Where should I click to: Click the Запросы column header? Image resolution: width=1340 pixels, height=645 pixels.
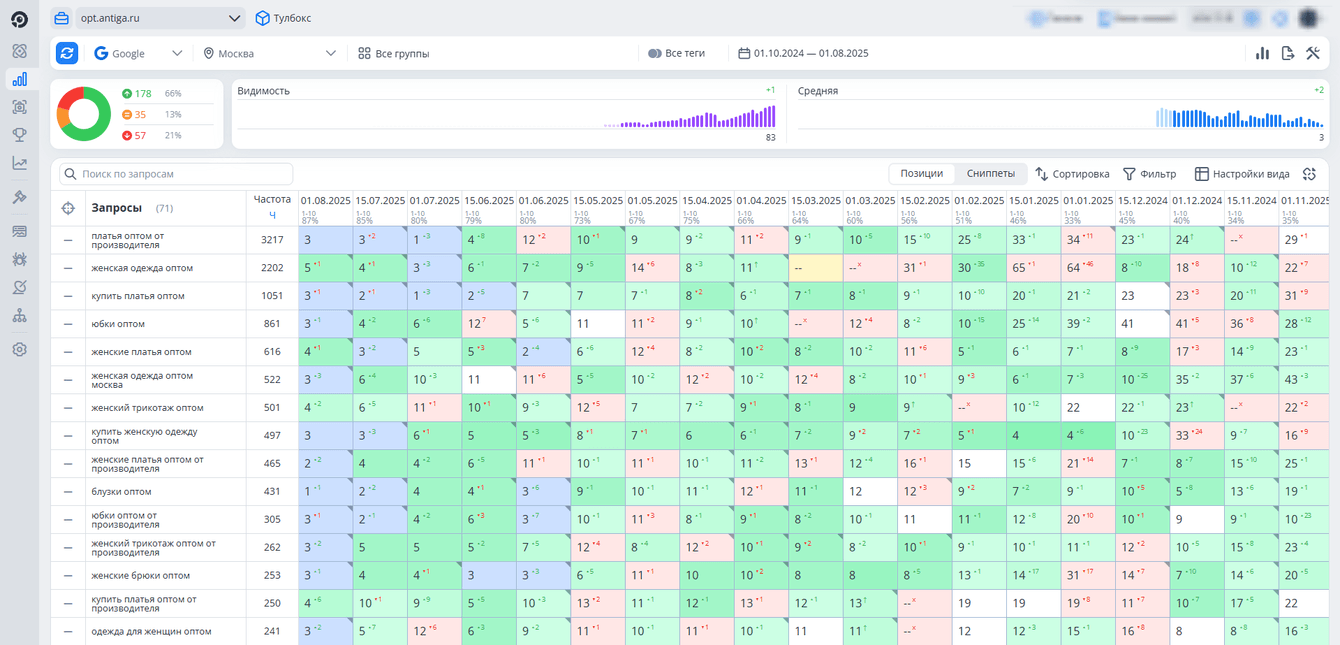[116, 208]
